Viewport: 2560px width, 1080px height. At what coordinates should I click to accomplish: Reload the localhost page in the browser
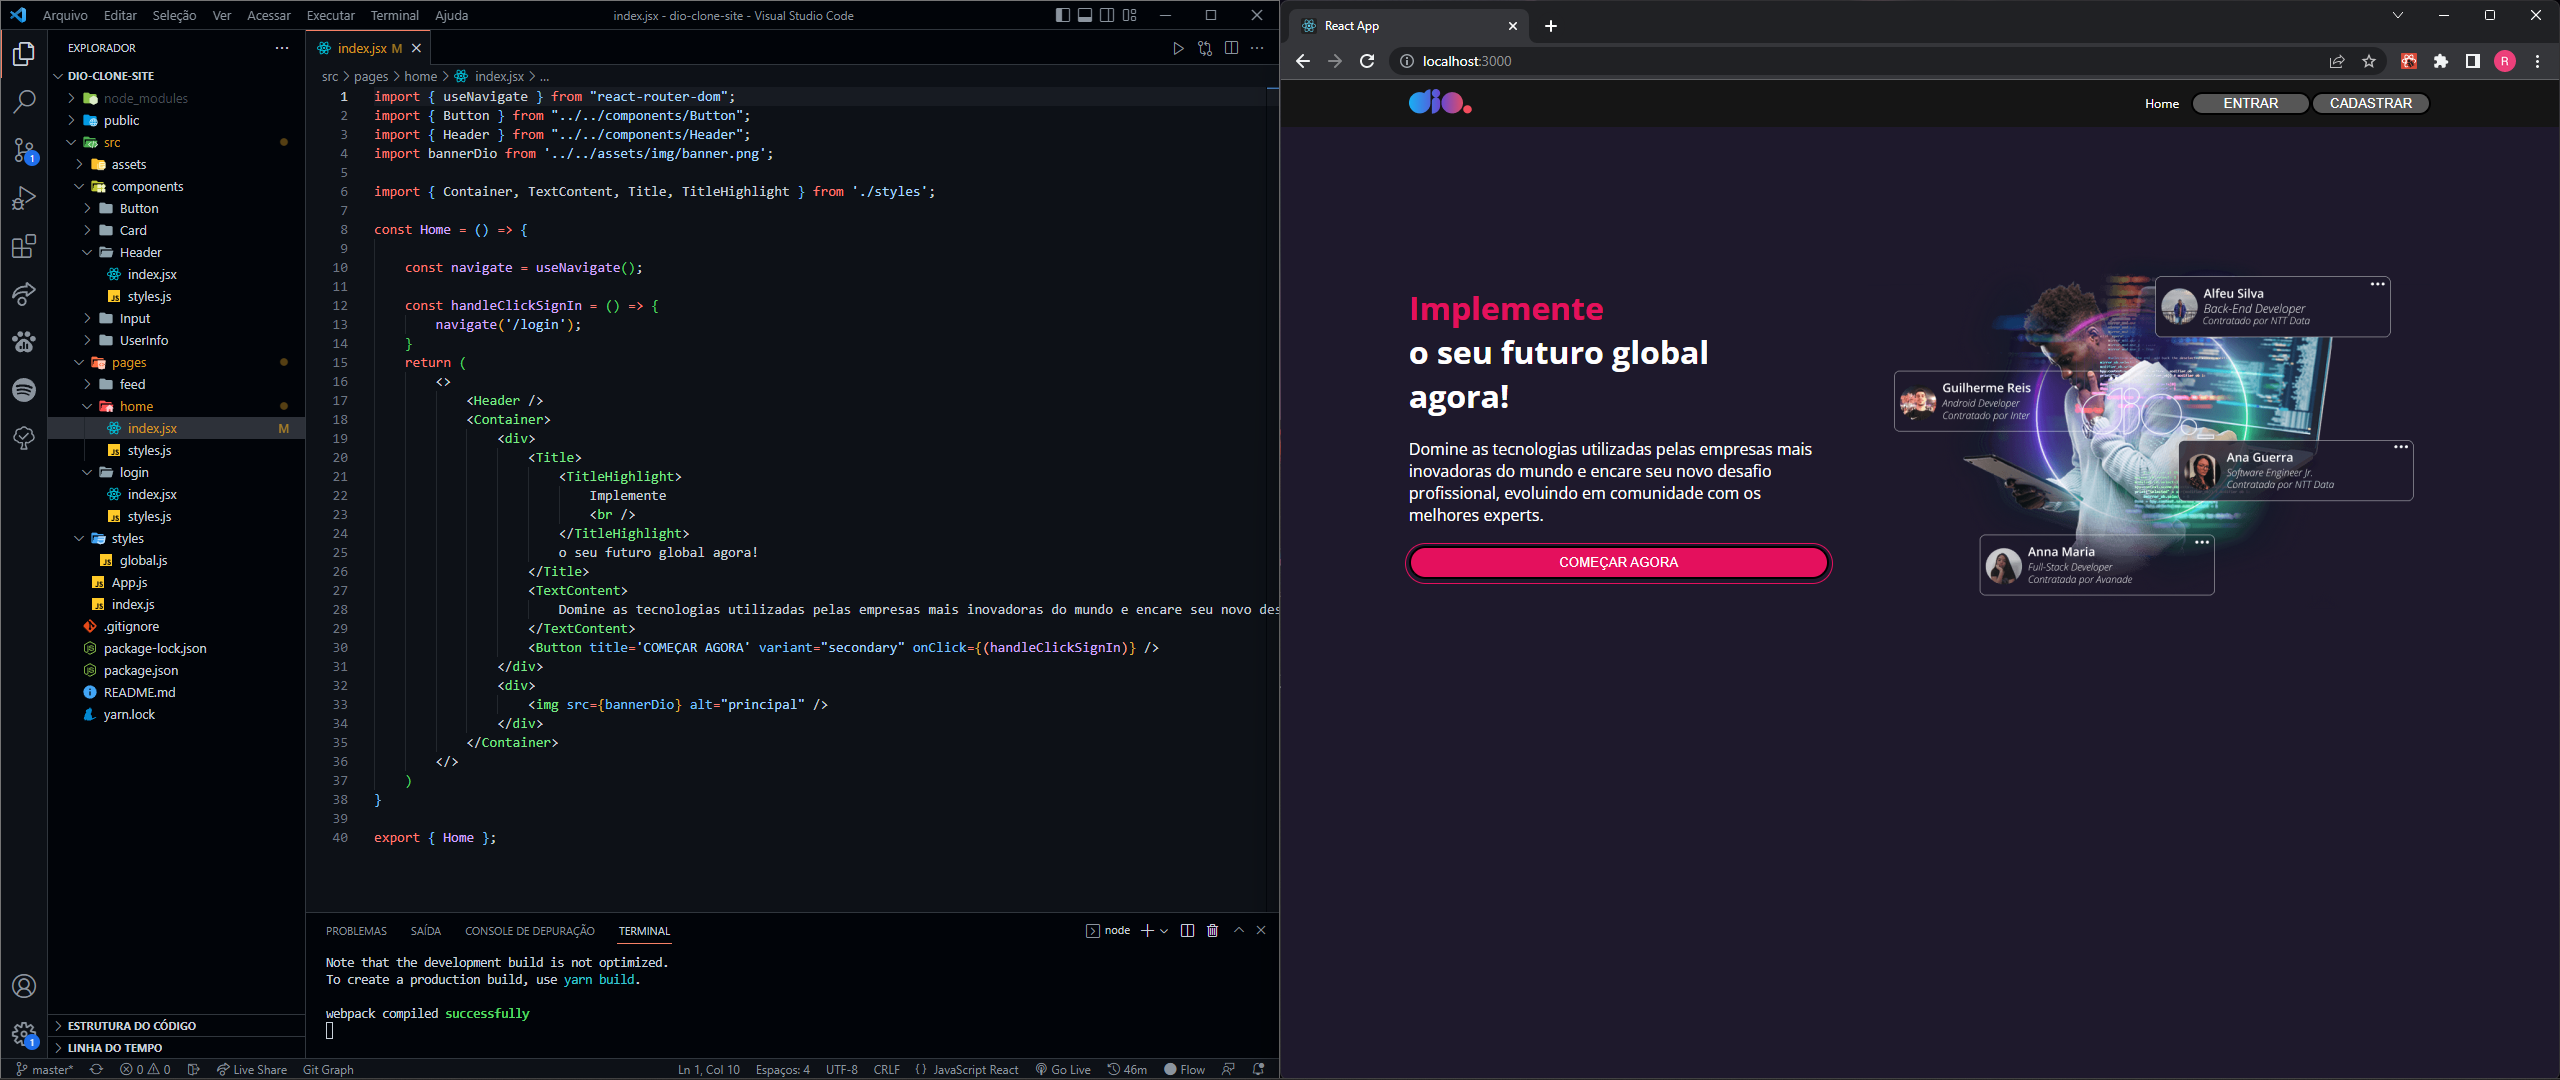tap(1367, 61)
